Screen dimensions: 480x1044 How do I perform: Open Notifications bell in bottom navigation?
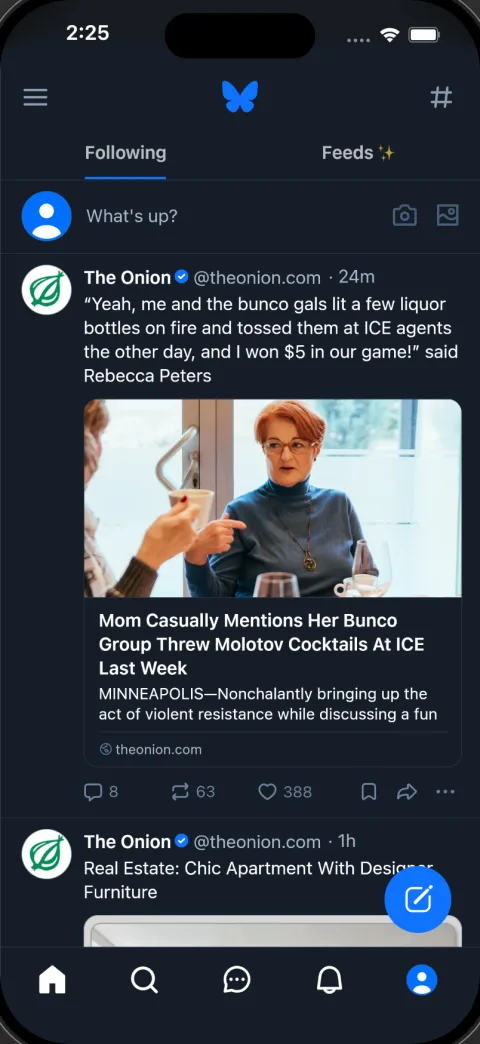click(329, 980)
